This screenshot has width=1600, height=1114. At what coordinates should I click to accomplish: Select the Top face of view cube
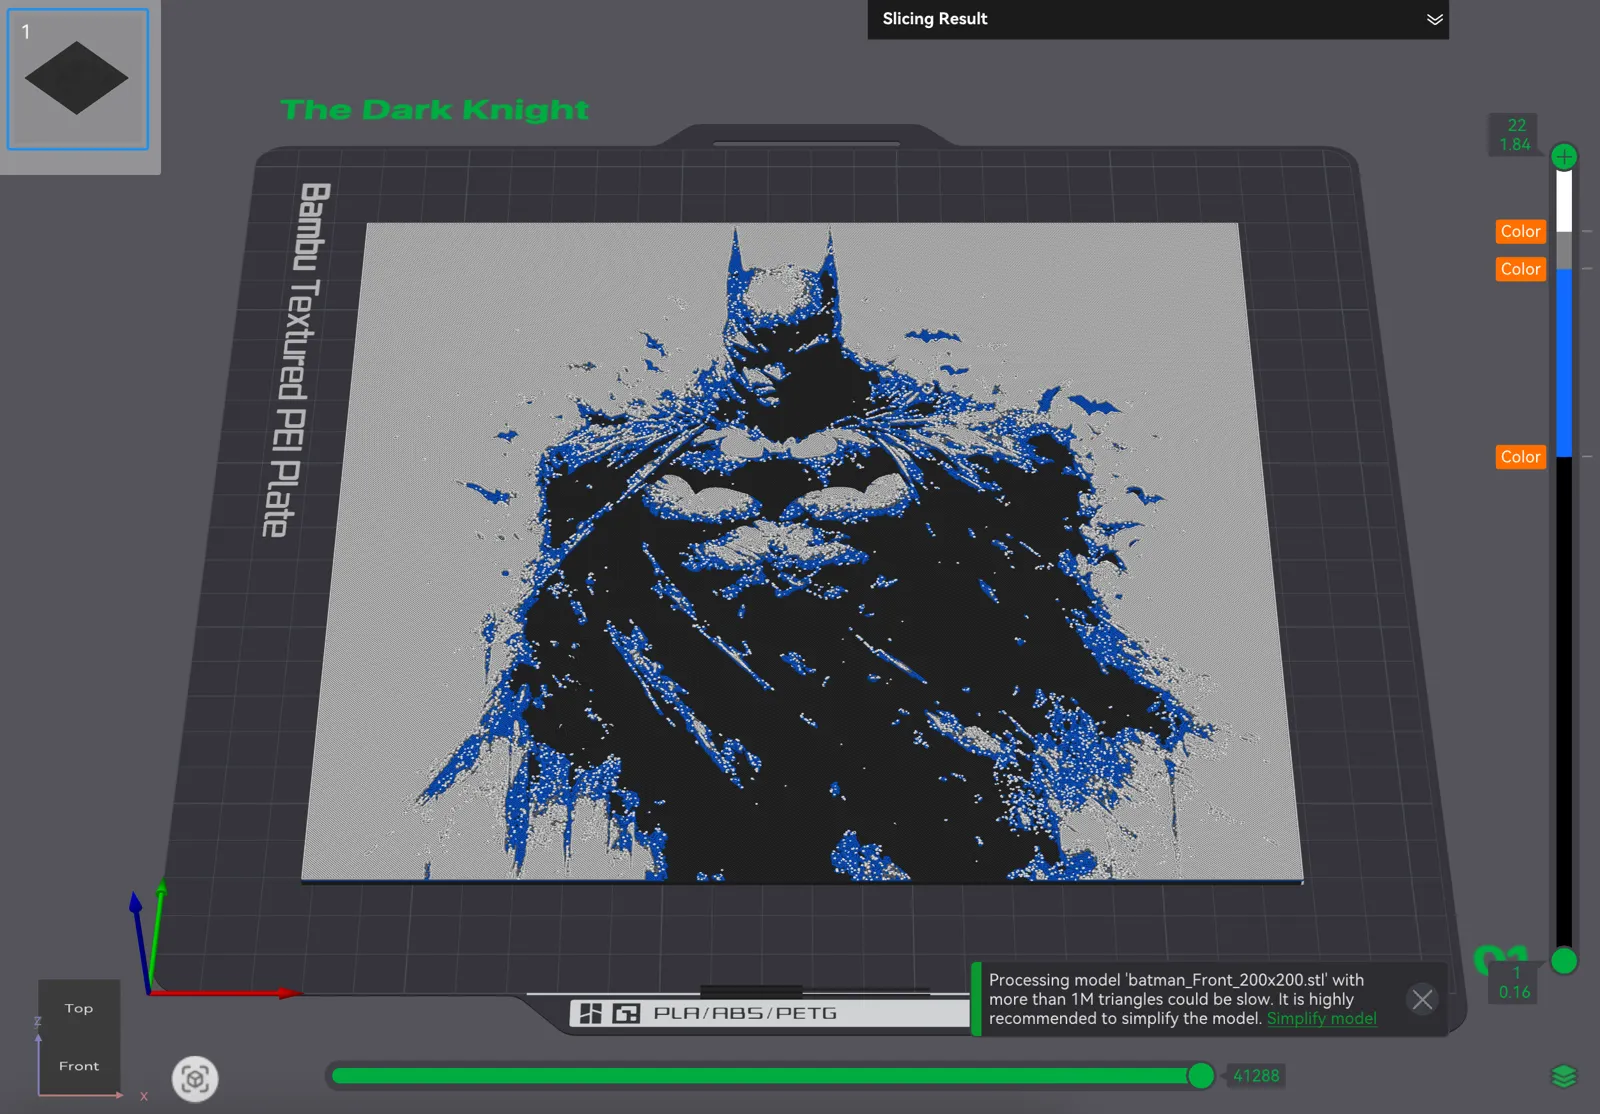[79, 1008]
